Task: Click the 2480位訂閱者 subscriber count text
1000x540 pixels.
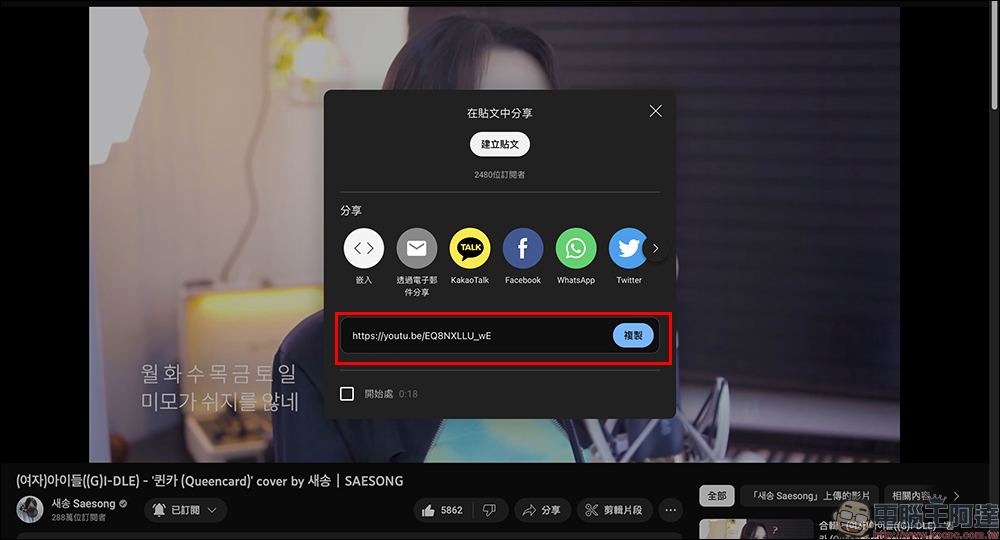Action: 499,175
